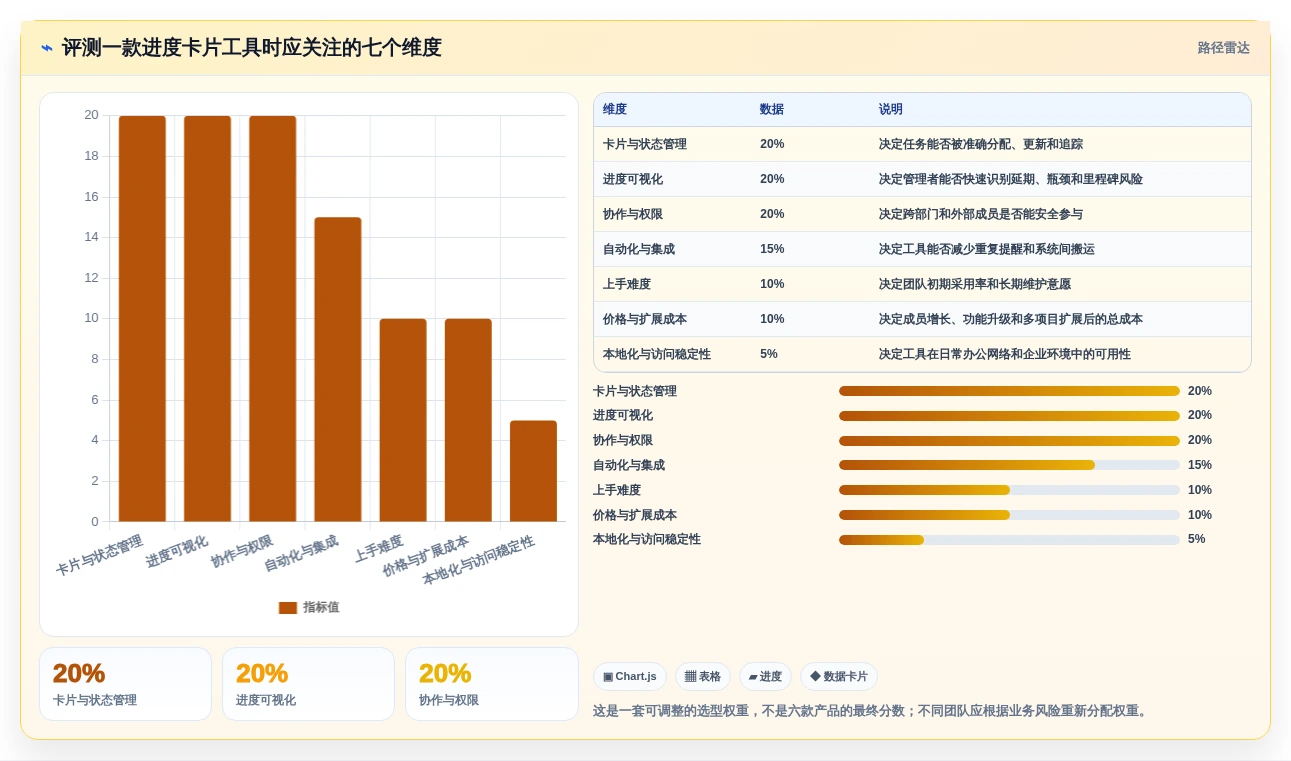1291x761 pixels.
Task: Click the Chart.js tag chip
Action: click(x=630, y=677)
